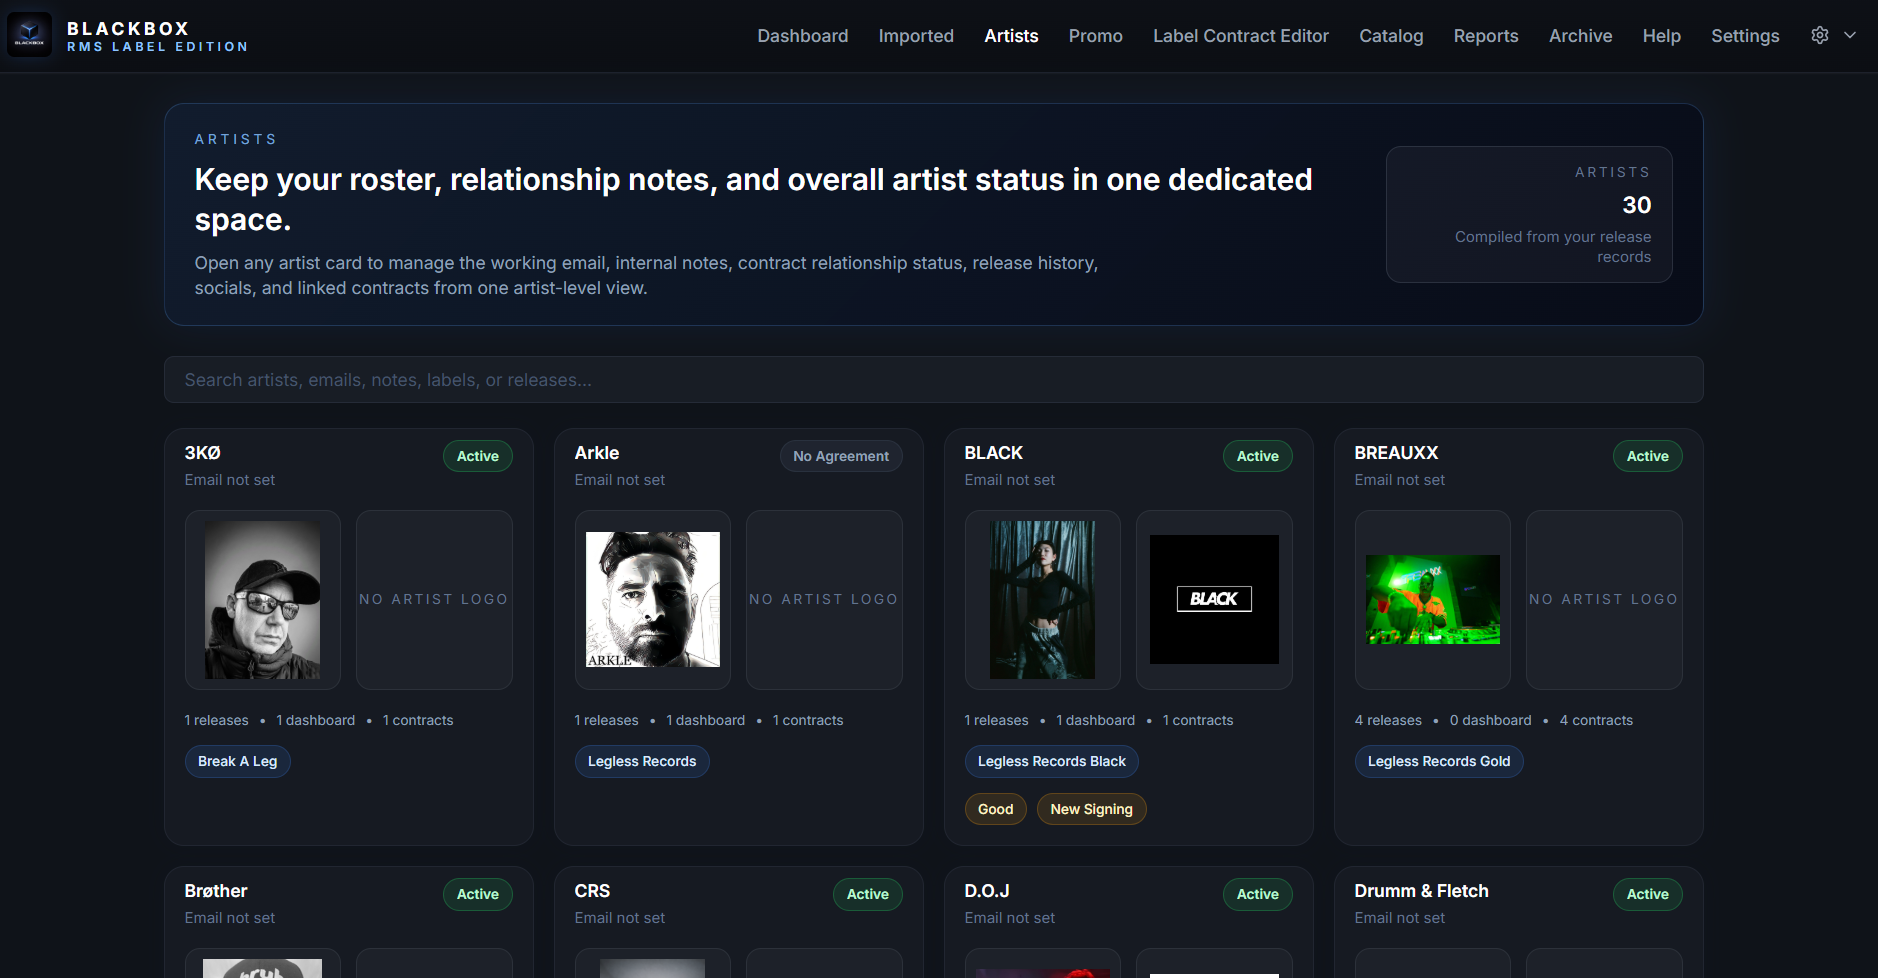
Task: Select the Break A Leg tag
Action: point(237,761)
